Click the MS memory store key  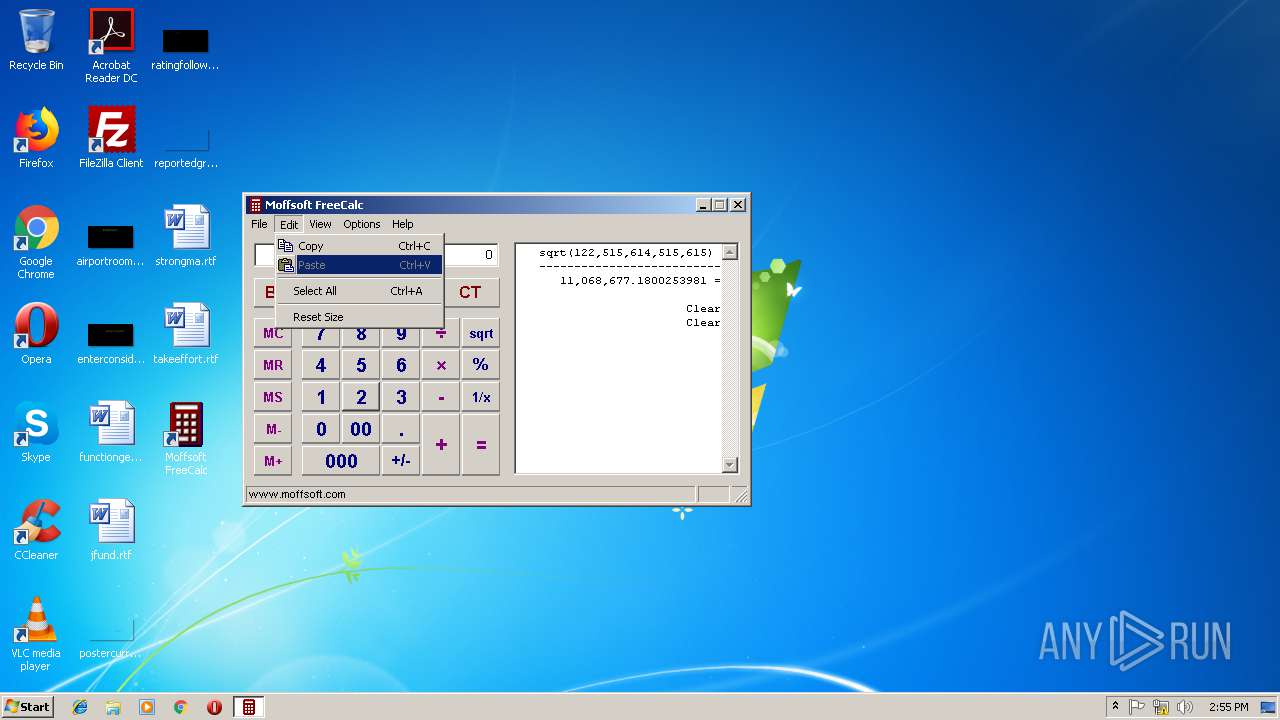coord(273,397)
